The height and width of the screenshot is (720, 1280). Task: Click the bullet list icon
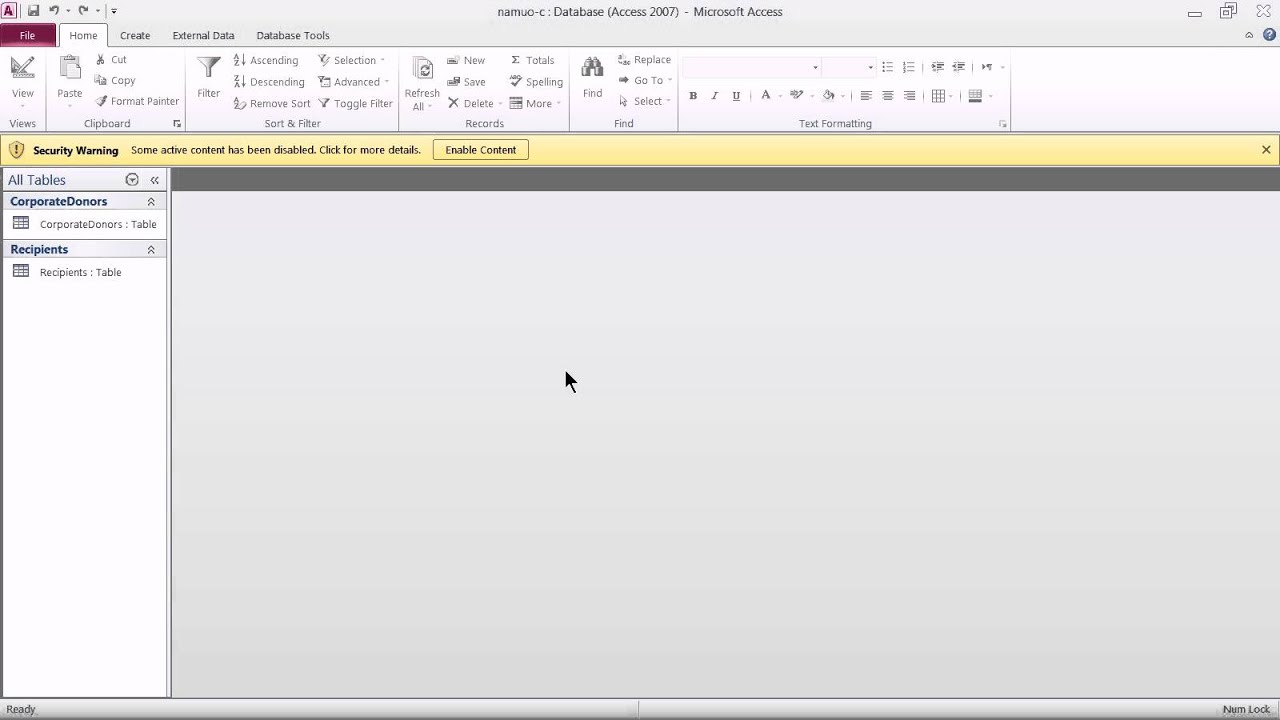[x=887, y=67]
